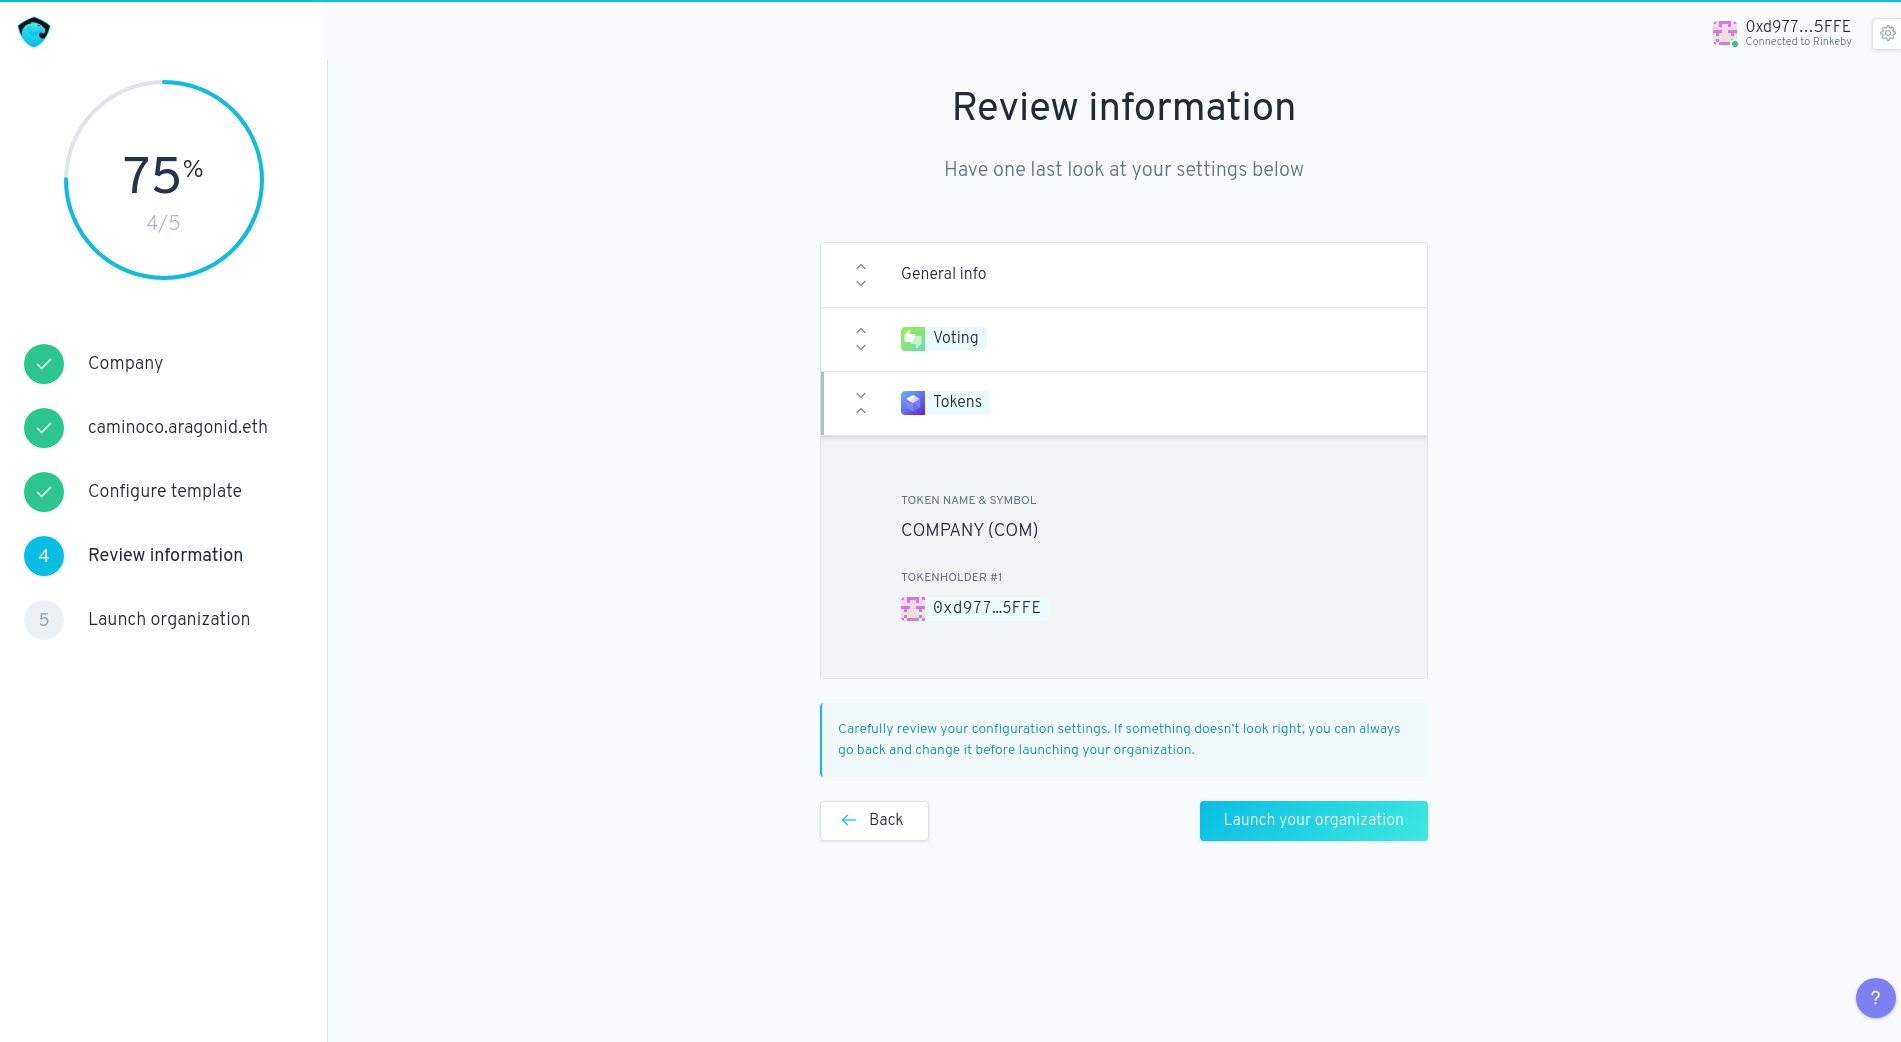Screen dimensions: 1901x1042
Task: Expand the General info section chevron
Action: click(861, 275)
